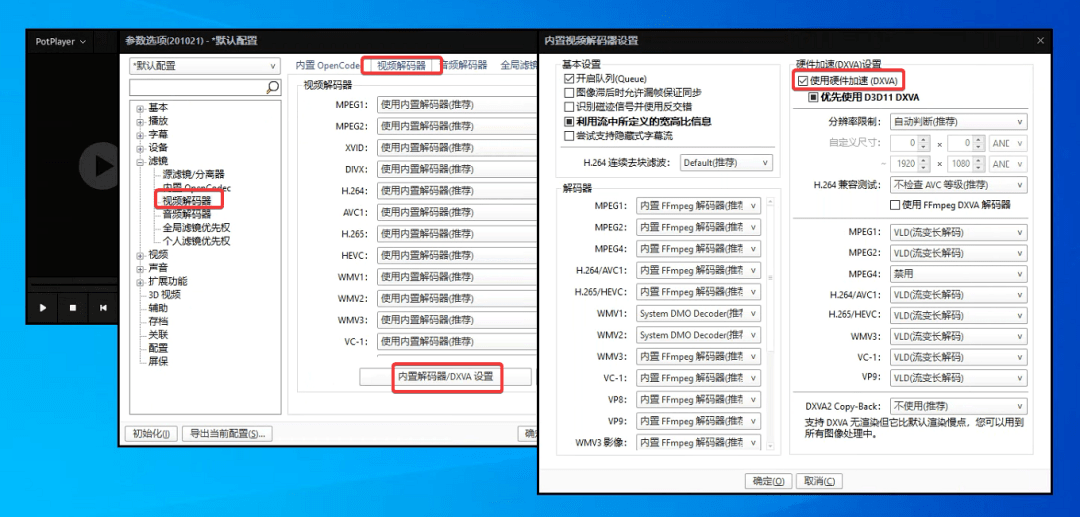The height and width of the screenshot is (517, 1080).
Task: Select 源滤镜/分离器 in the tree
Action: 194,175
